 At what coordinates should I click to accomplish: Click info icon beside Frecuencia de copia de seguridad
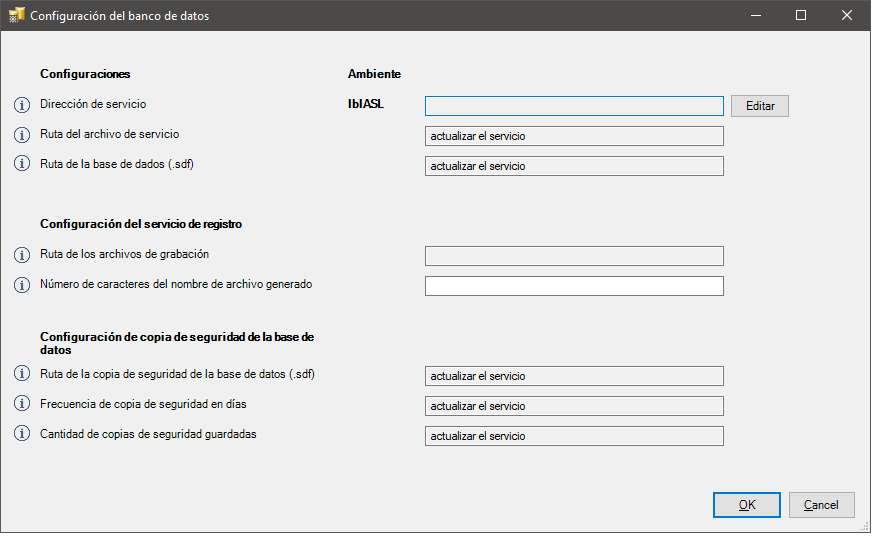[22, 403]
